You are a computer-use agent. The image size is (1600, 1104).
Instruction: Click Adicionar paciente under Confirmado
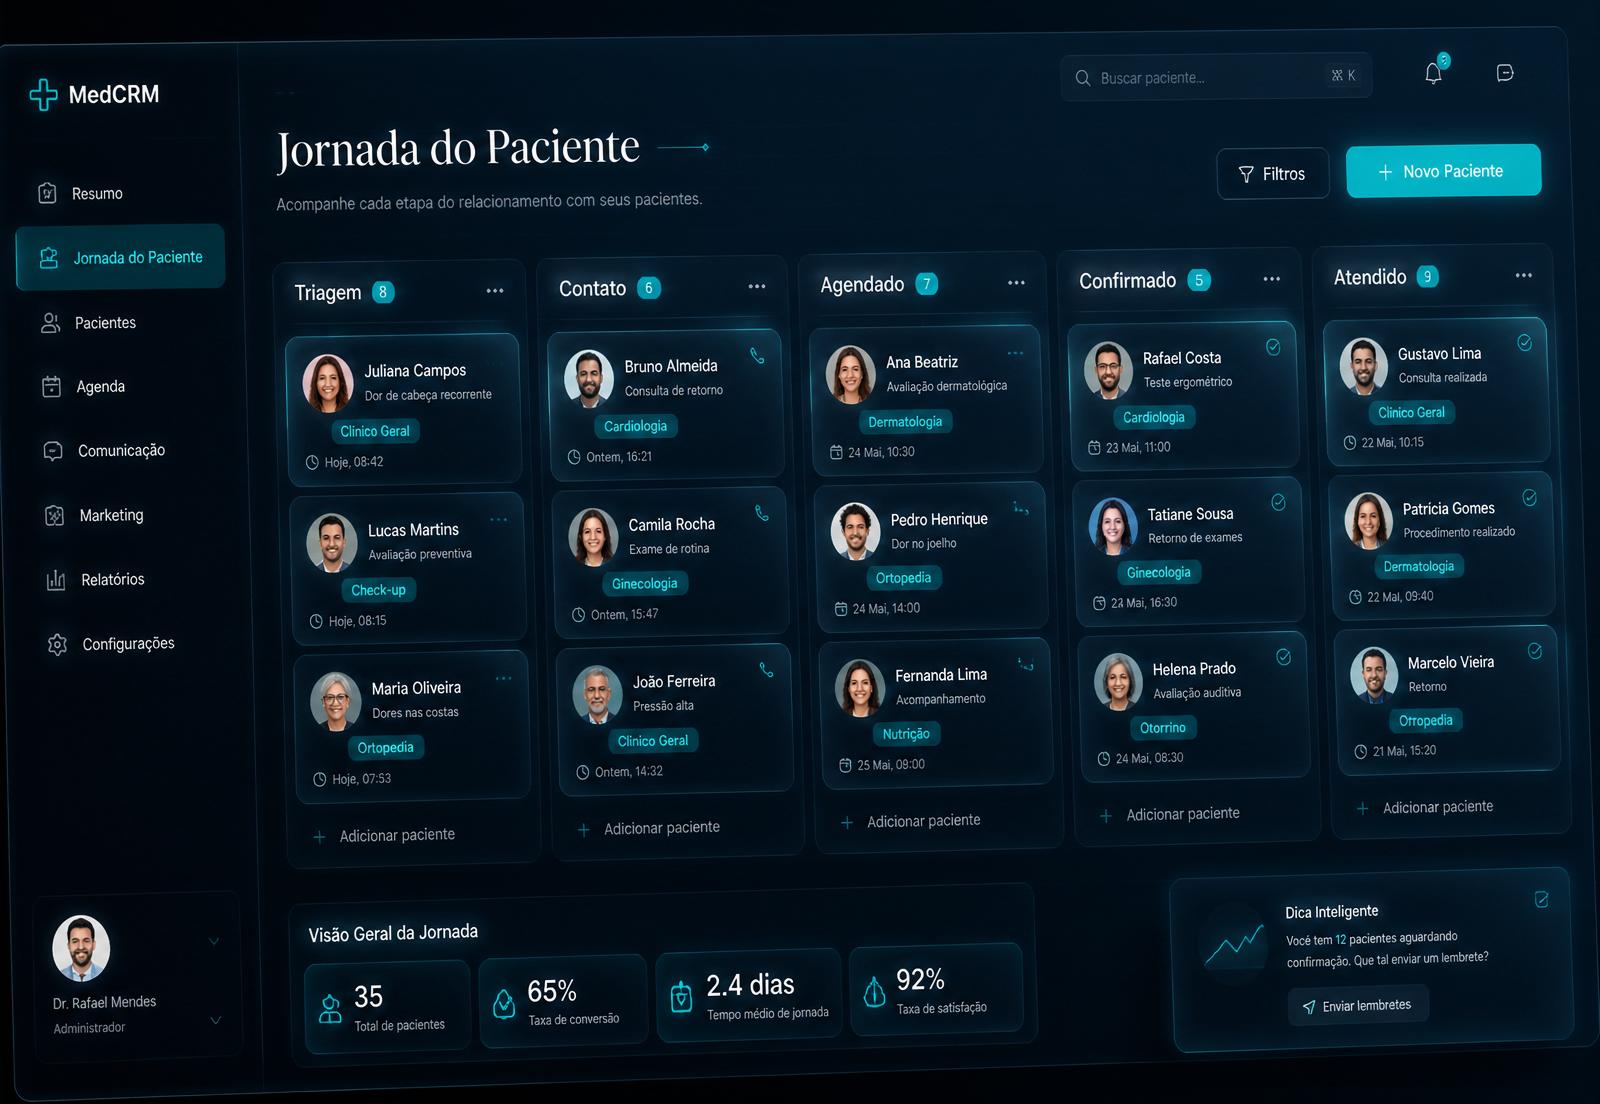click(x=1170, y=815)
